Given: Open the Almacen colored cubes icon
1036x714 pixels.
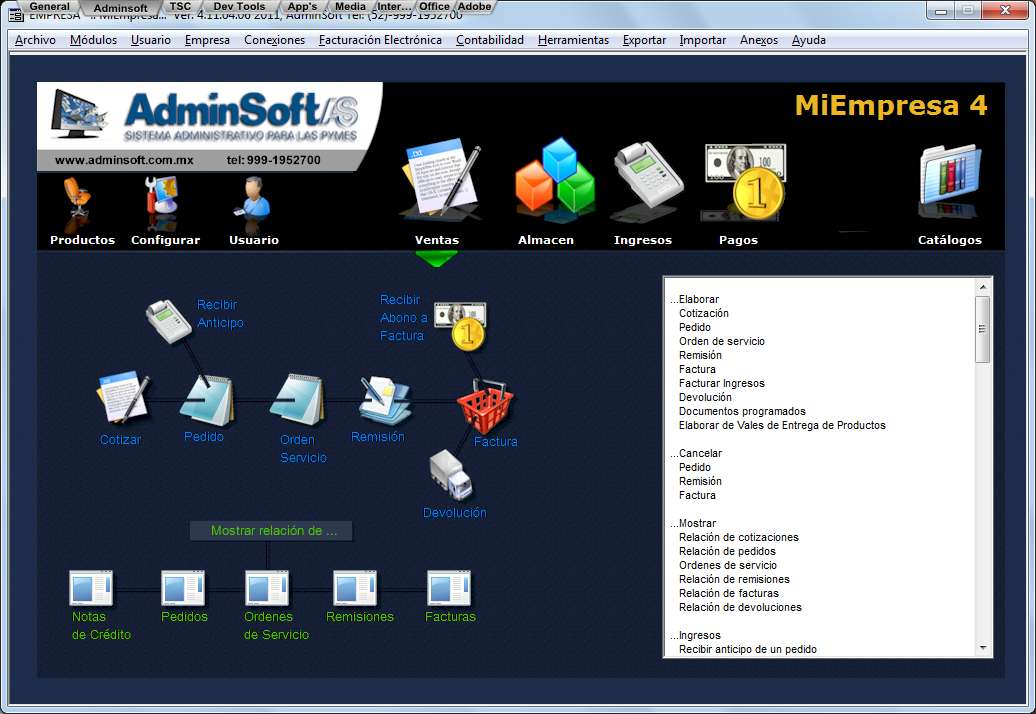Looking at the screenshot, I should point(555,177).
